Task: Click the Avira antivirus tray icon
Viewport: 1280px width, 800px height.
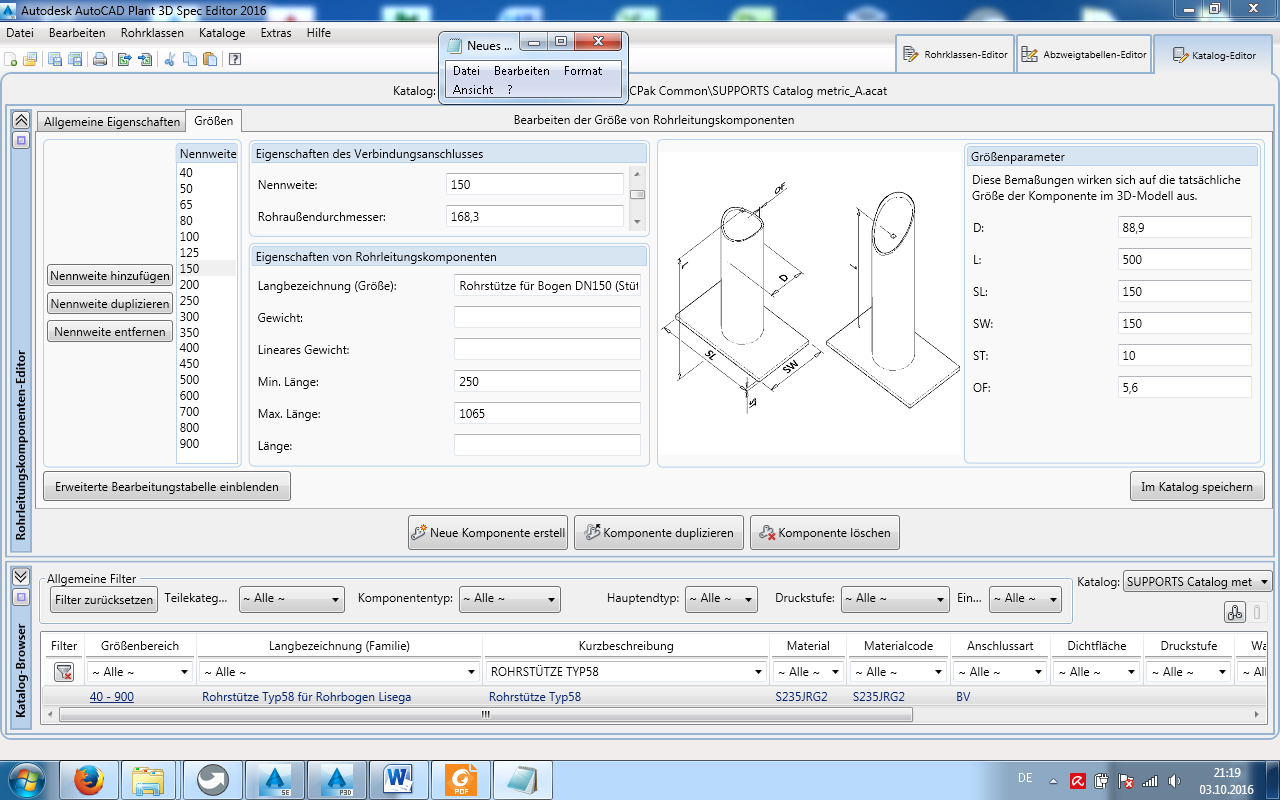Action: point(1078,781)
